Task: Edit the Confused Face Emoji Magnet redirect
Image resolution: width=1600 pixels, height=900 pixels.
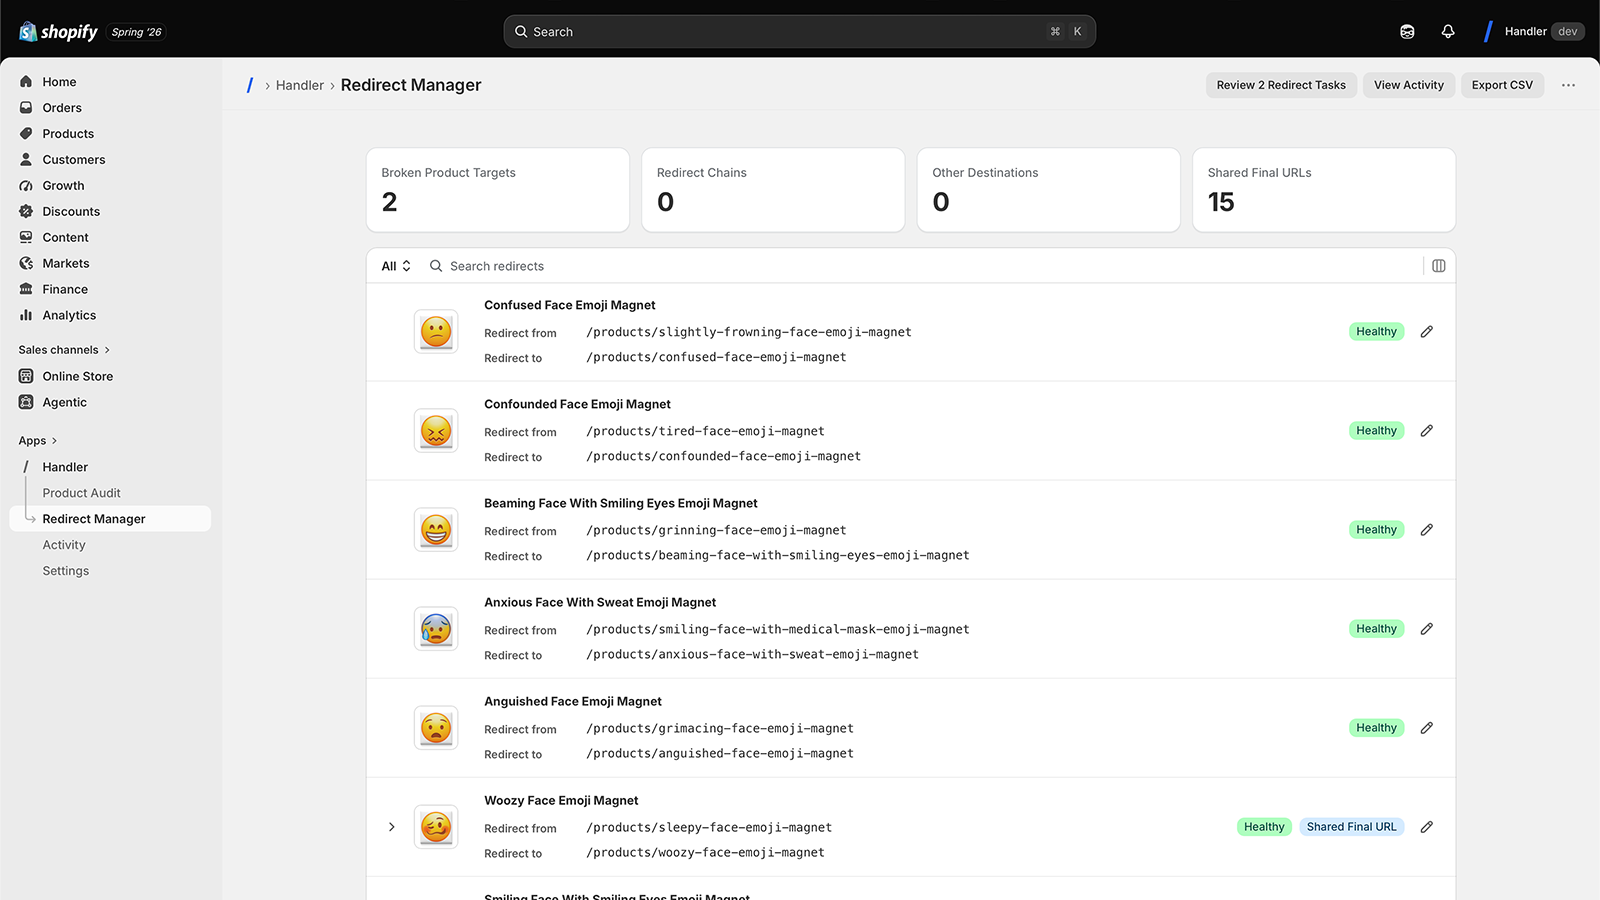Action: [1427, 332]
